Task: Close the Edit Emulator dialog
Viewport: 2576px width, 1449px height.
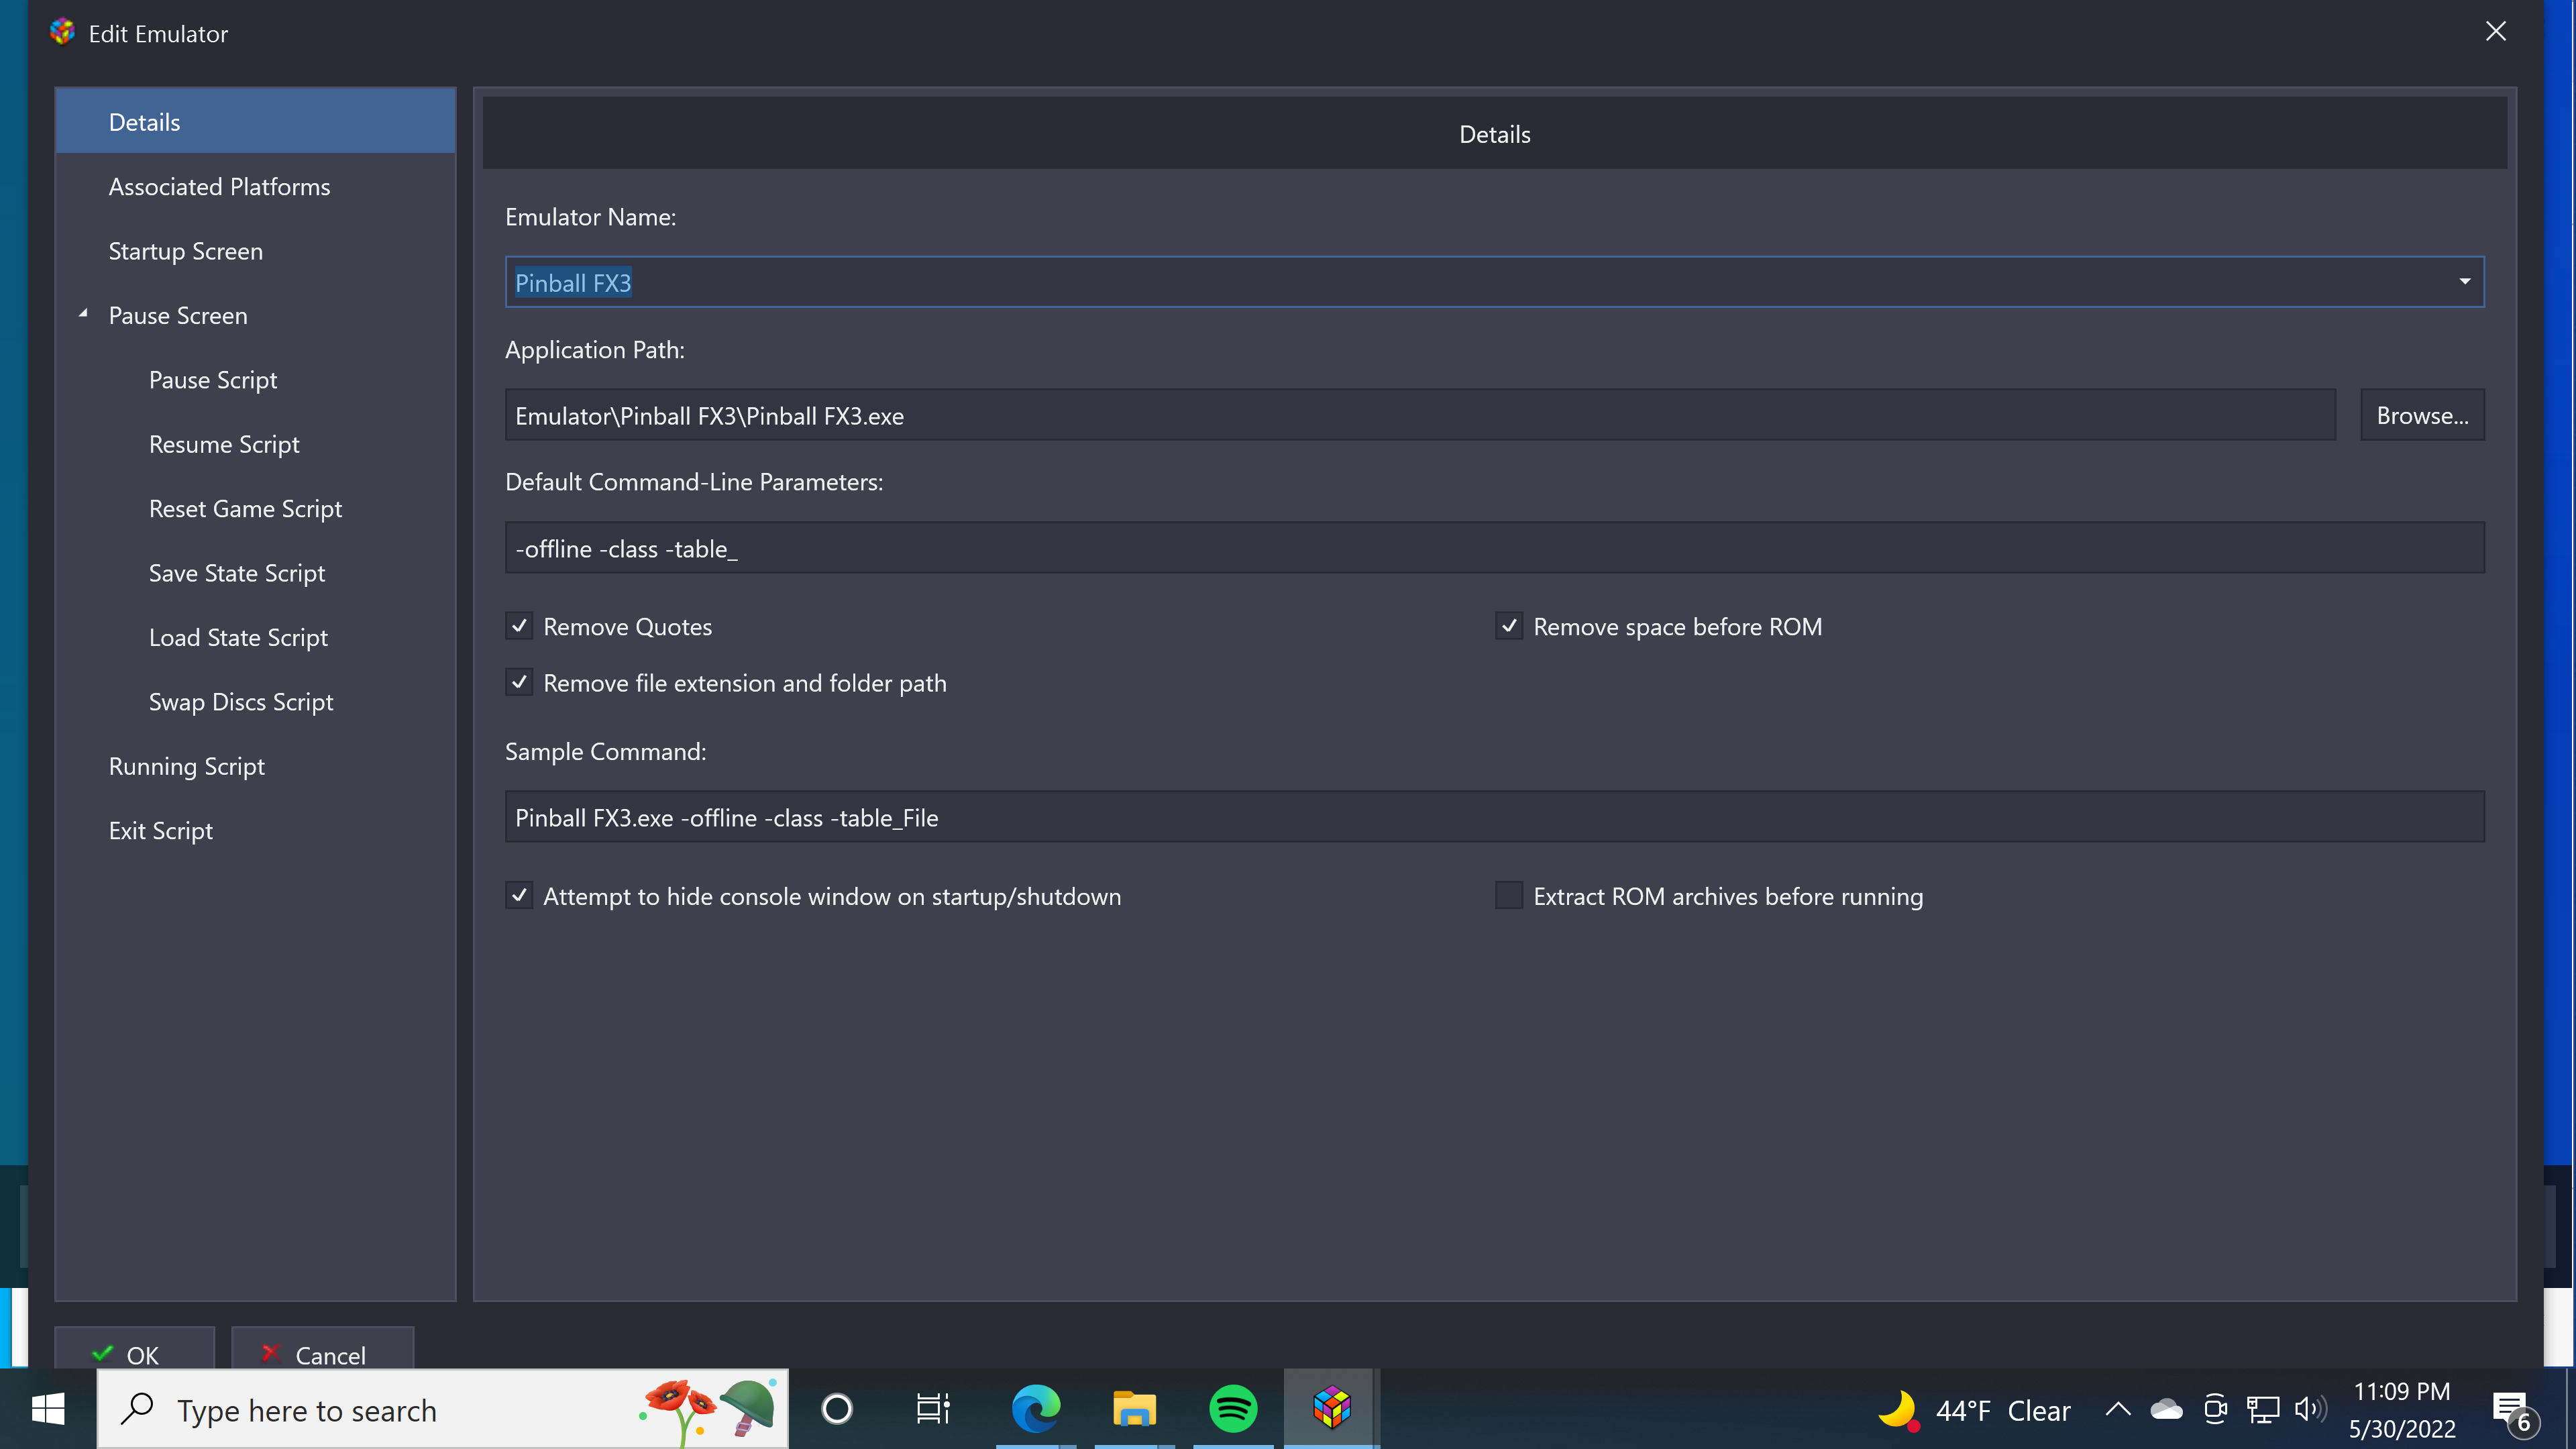Action: click(x=2495, y=32)
